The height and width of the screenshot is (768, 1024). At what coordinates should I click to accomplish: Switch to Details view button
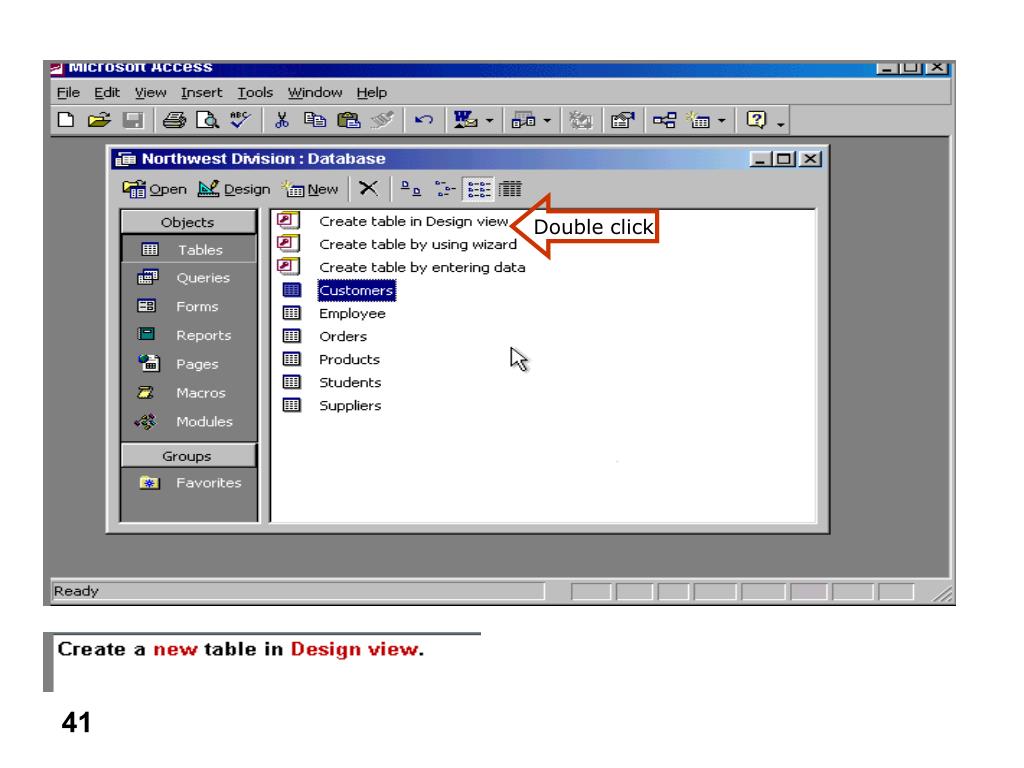coord(510,189)
